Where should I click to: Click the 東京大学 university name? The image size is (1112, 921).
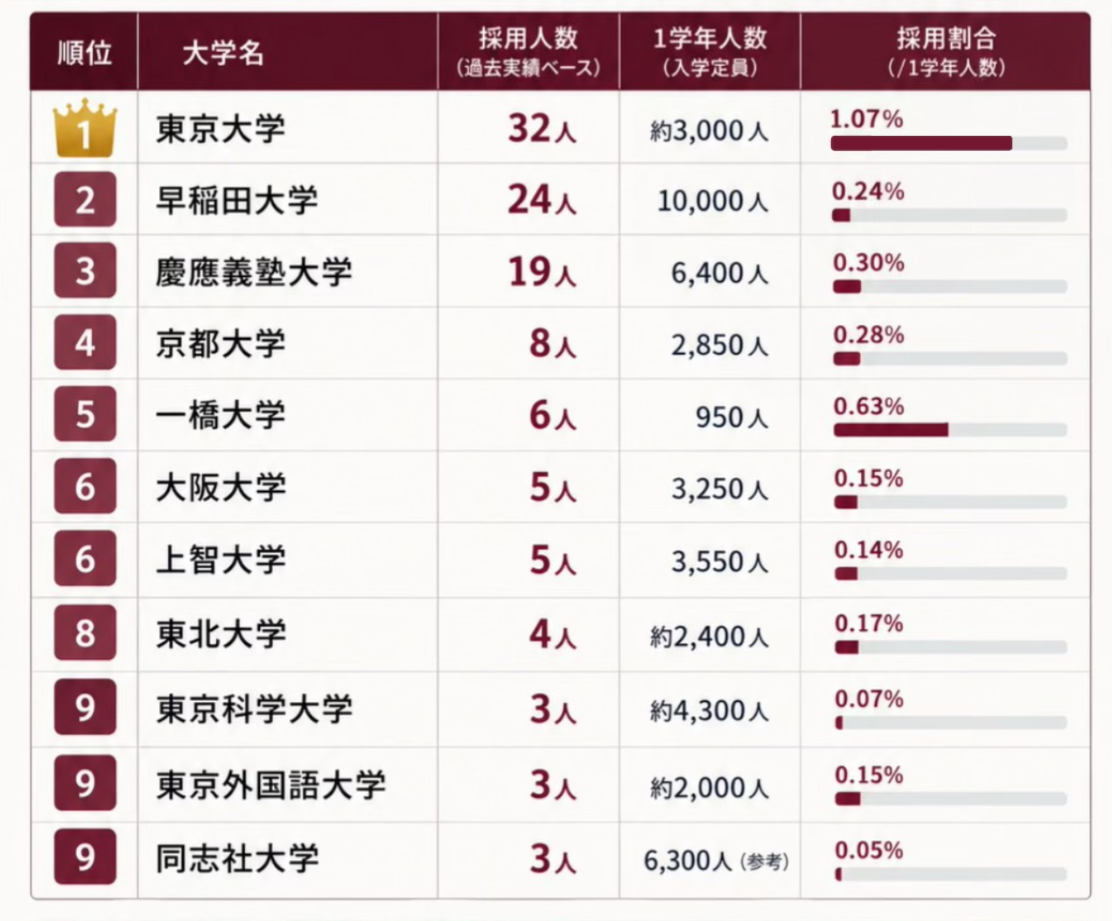pyautogui.click(x=221, y=129)
